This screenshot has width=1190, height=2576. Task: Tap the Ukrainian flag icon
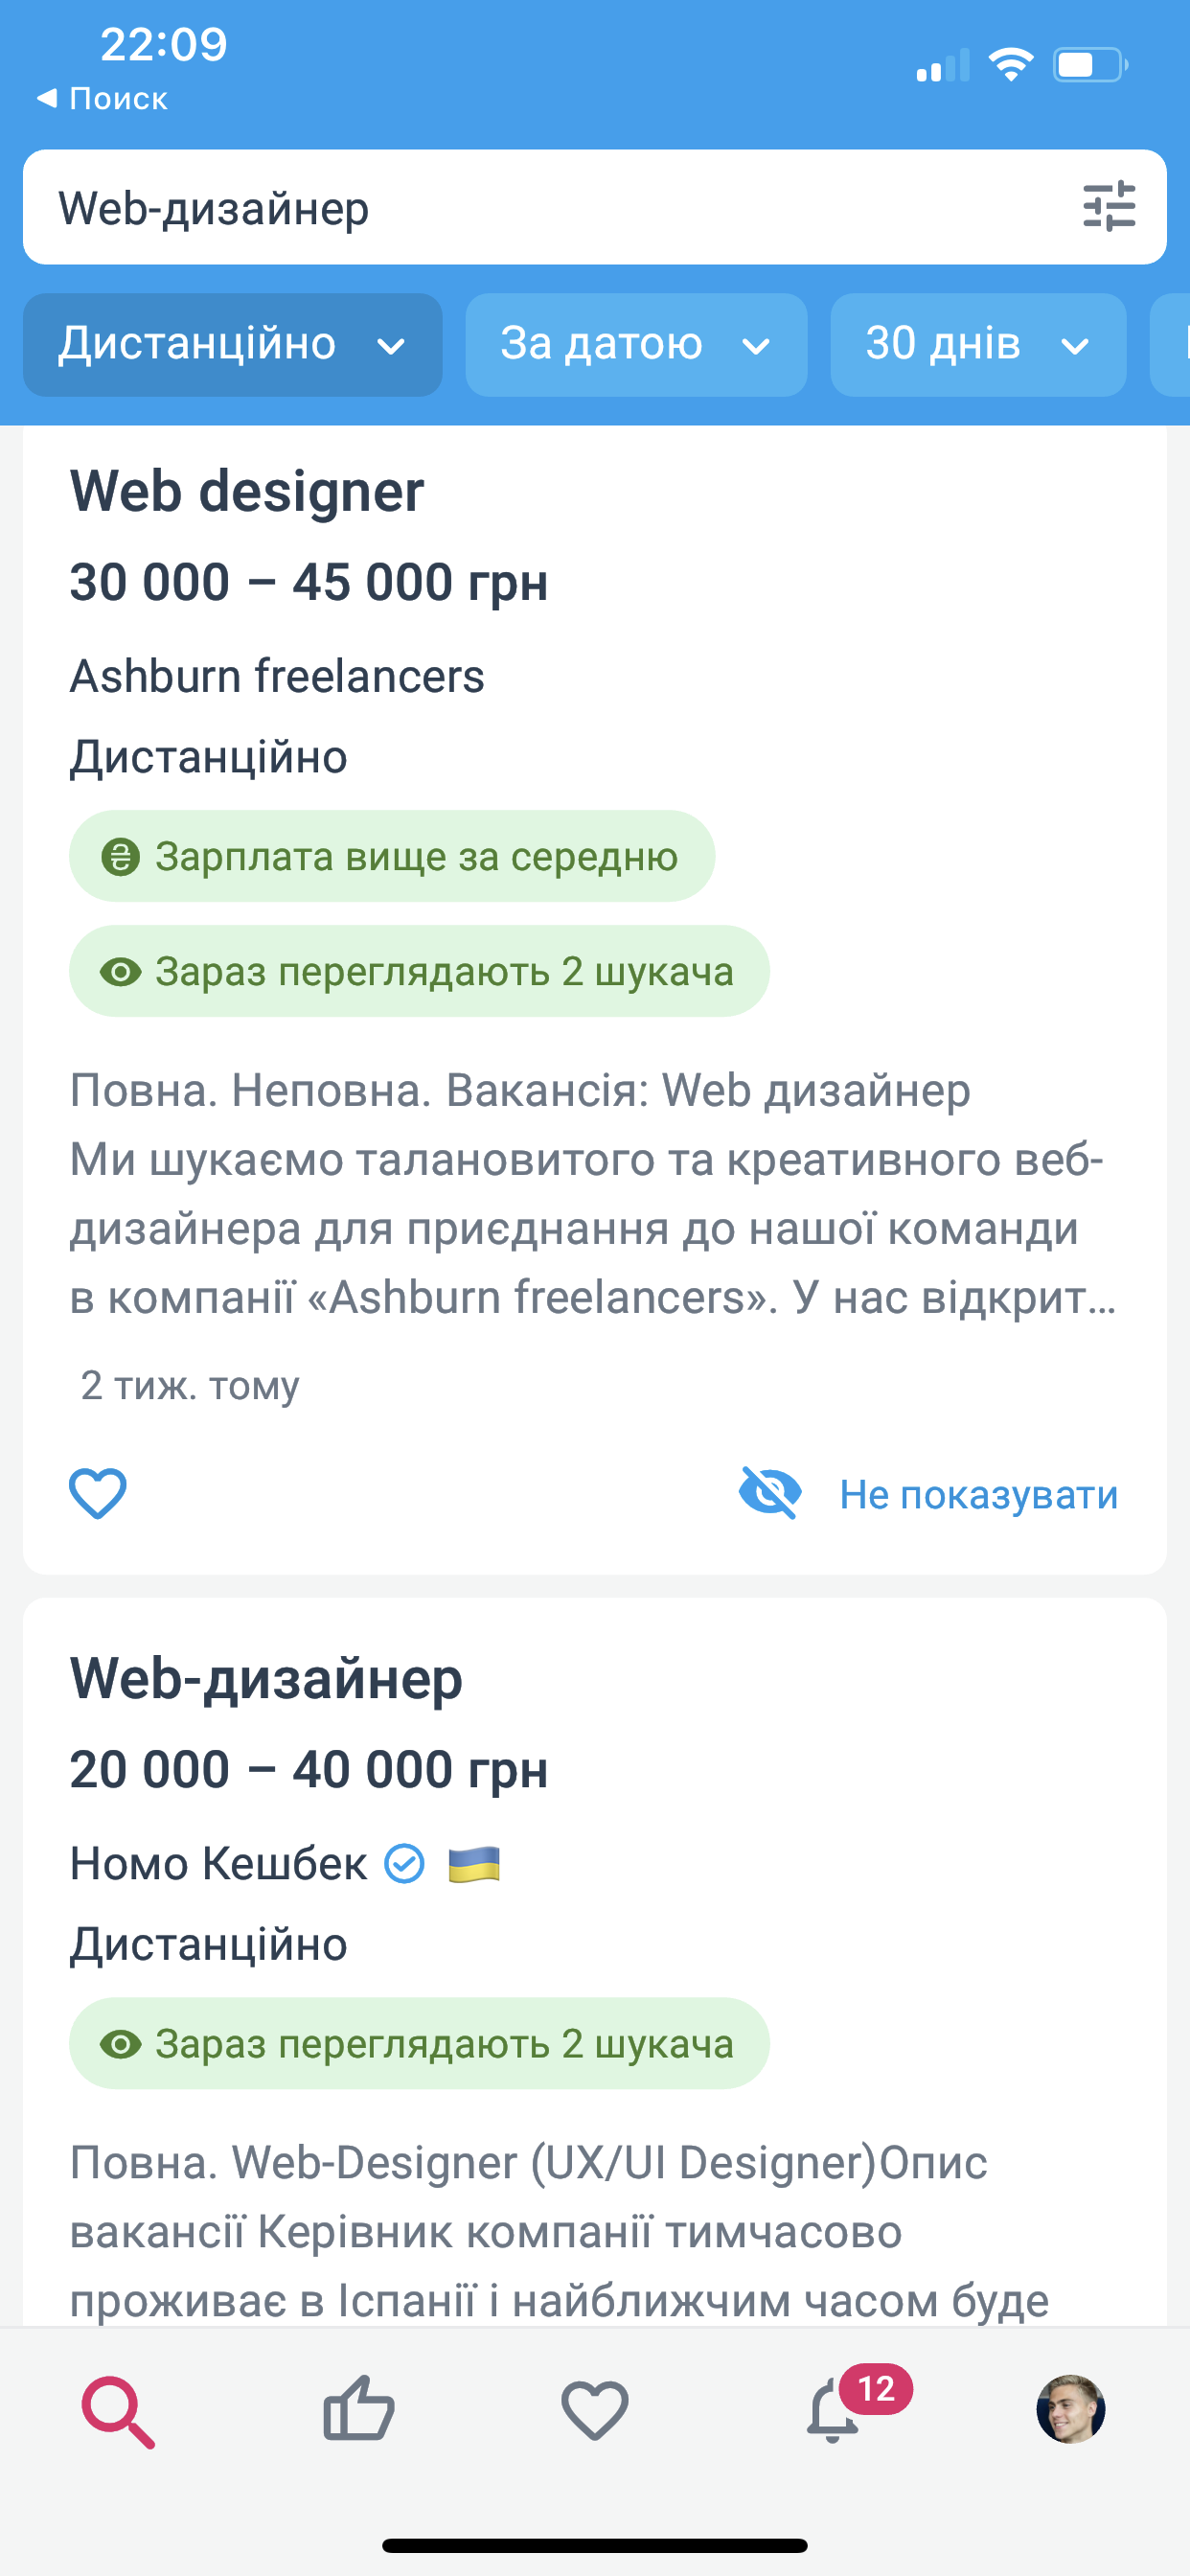[x=474, y=1865]
